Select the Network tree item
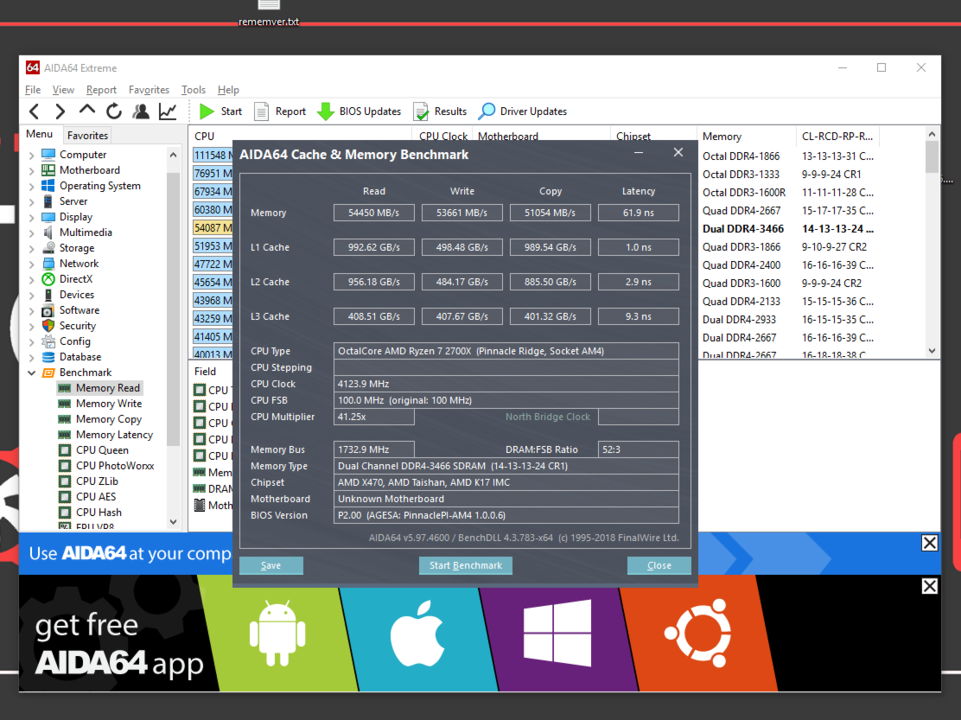 click(x=79, y=263)
